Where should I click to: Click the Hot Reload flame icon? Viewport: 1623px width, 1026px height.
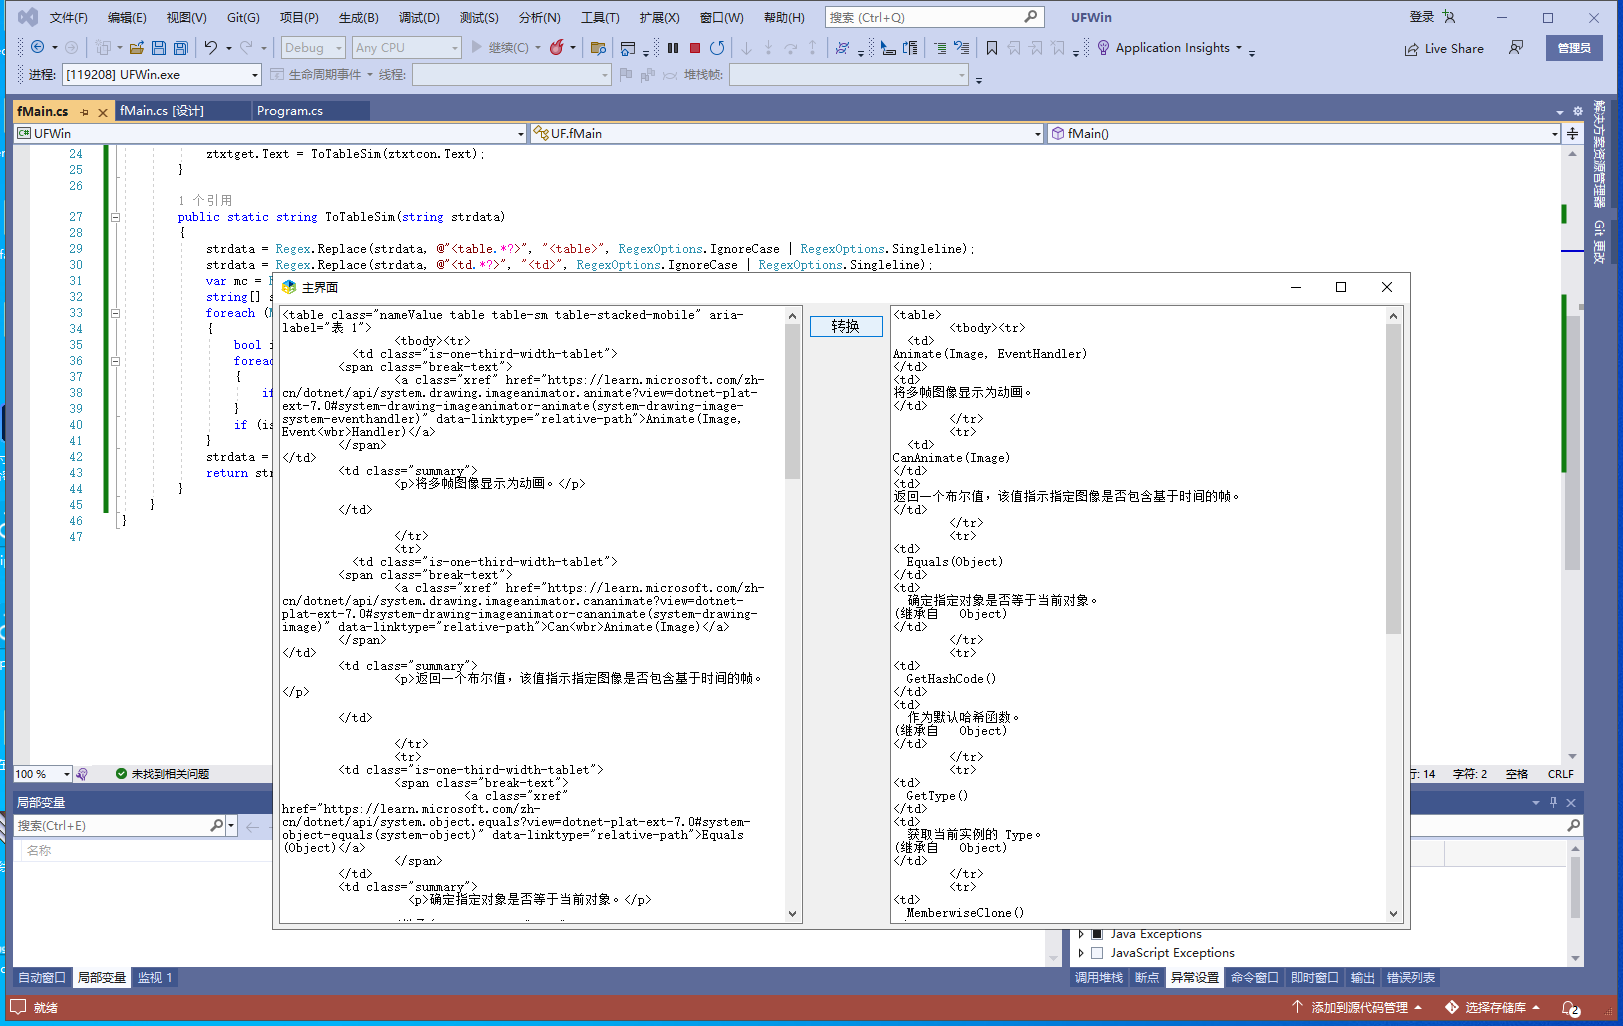[557, 47]
